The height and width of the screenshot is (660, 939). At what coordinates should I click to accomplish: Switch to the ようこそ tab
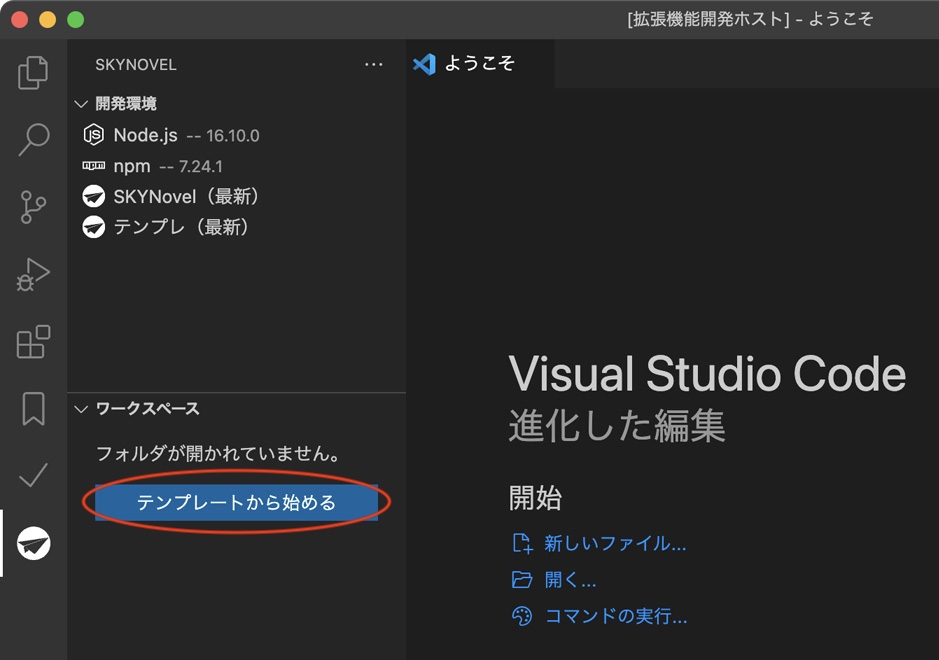click(480, 63)
